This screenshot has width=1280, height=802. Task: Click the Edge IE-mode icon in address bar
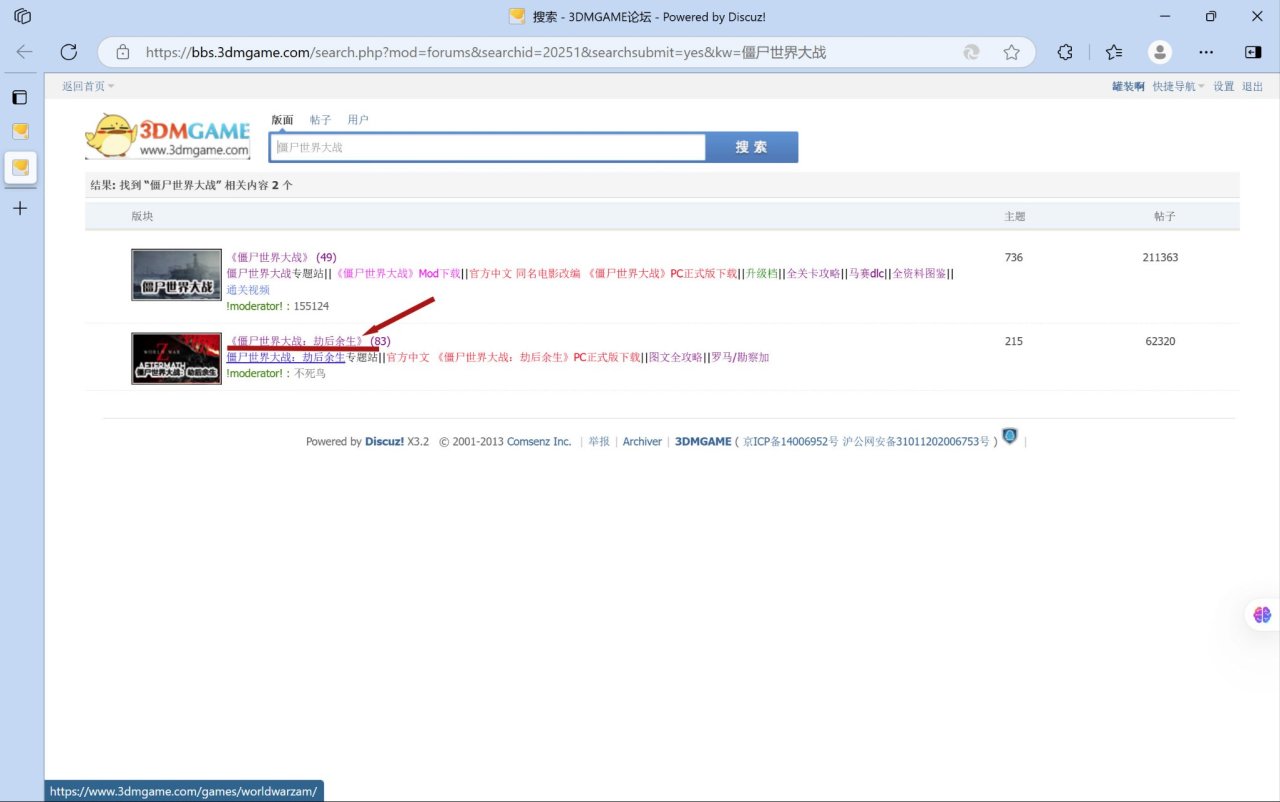[x=971, y=52]
